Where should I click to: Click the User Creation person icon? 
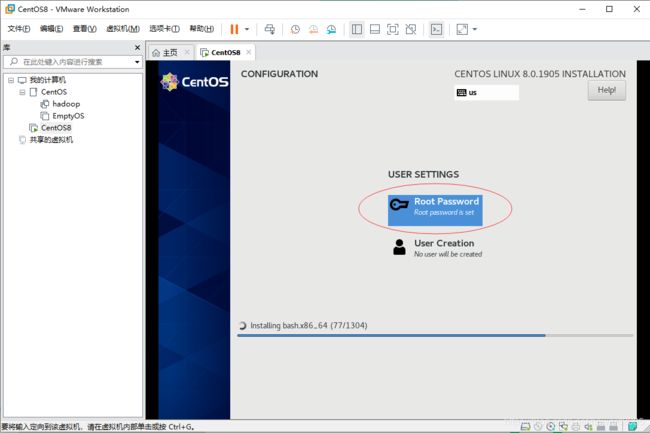pos(399,247)
